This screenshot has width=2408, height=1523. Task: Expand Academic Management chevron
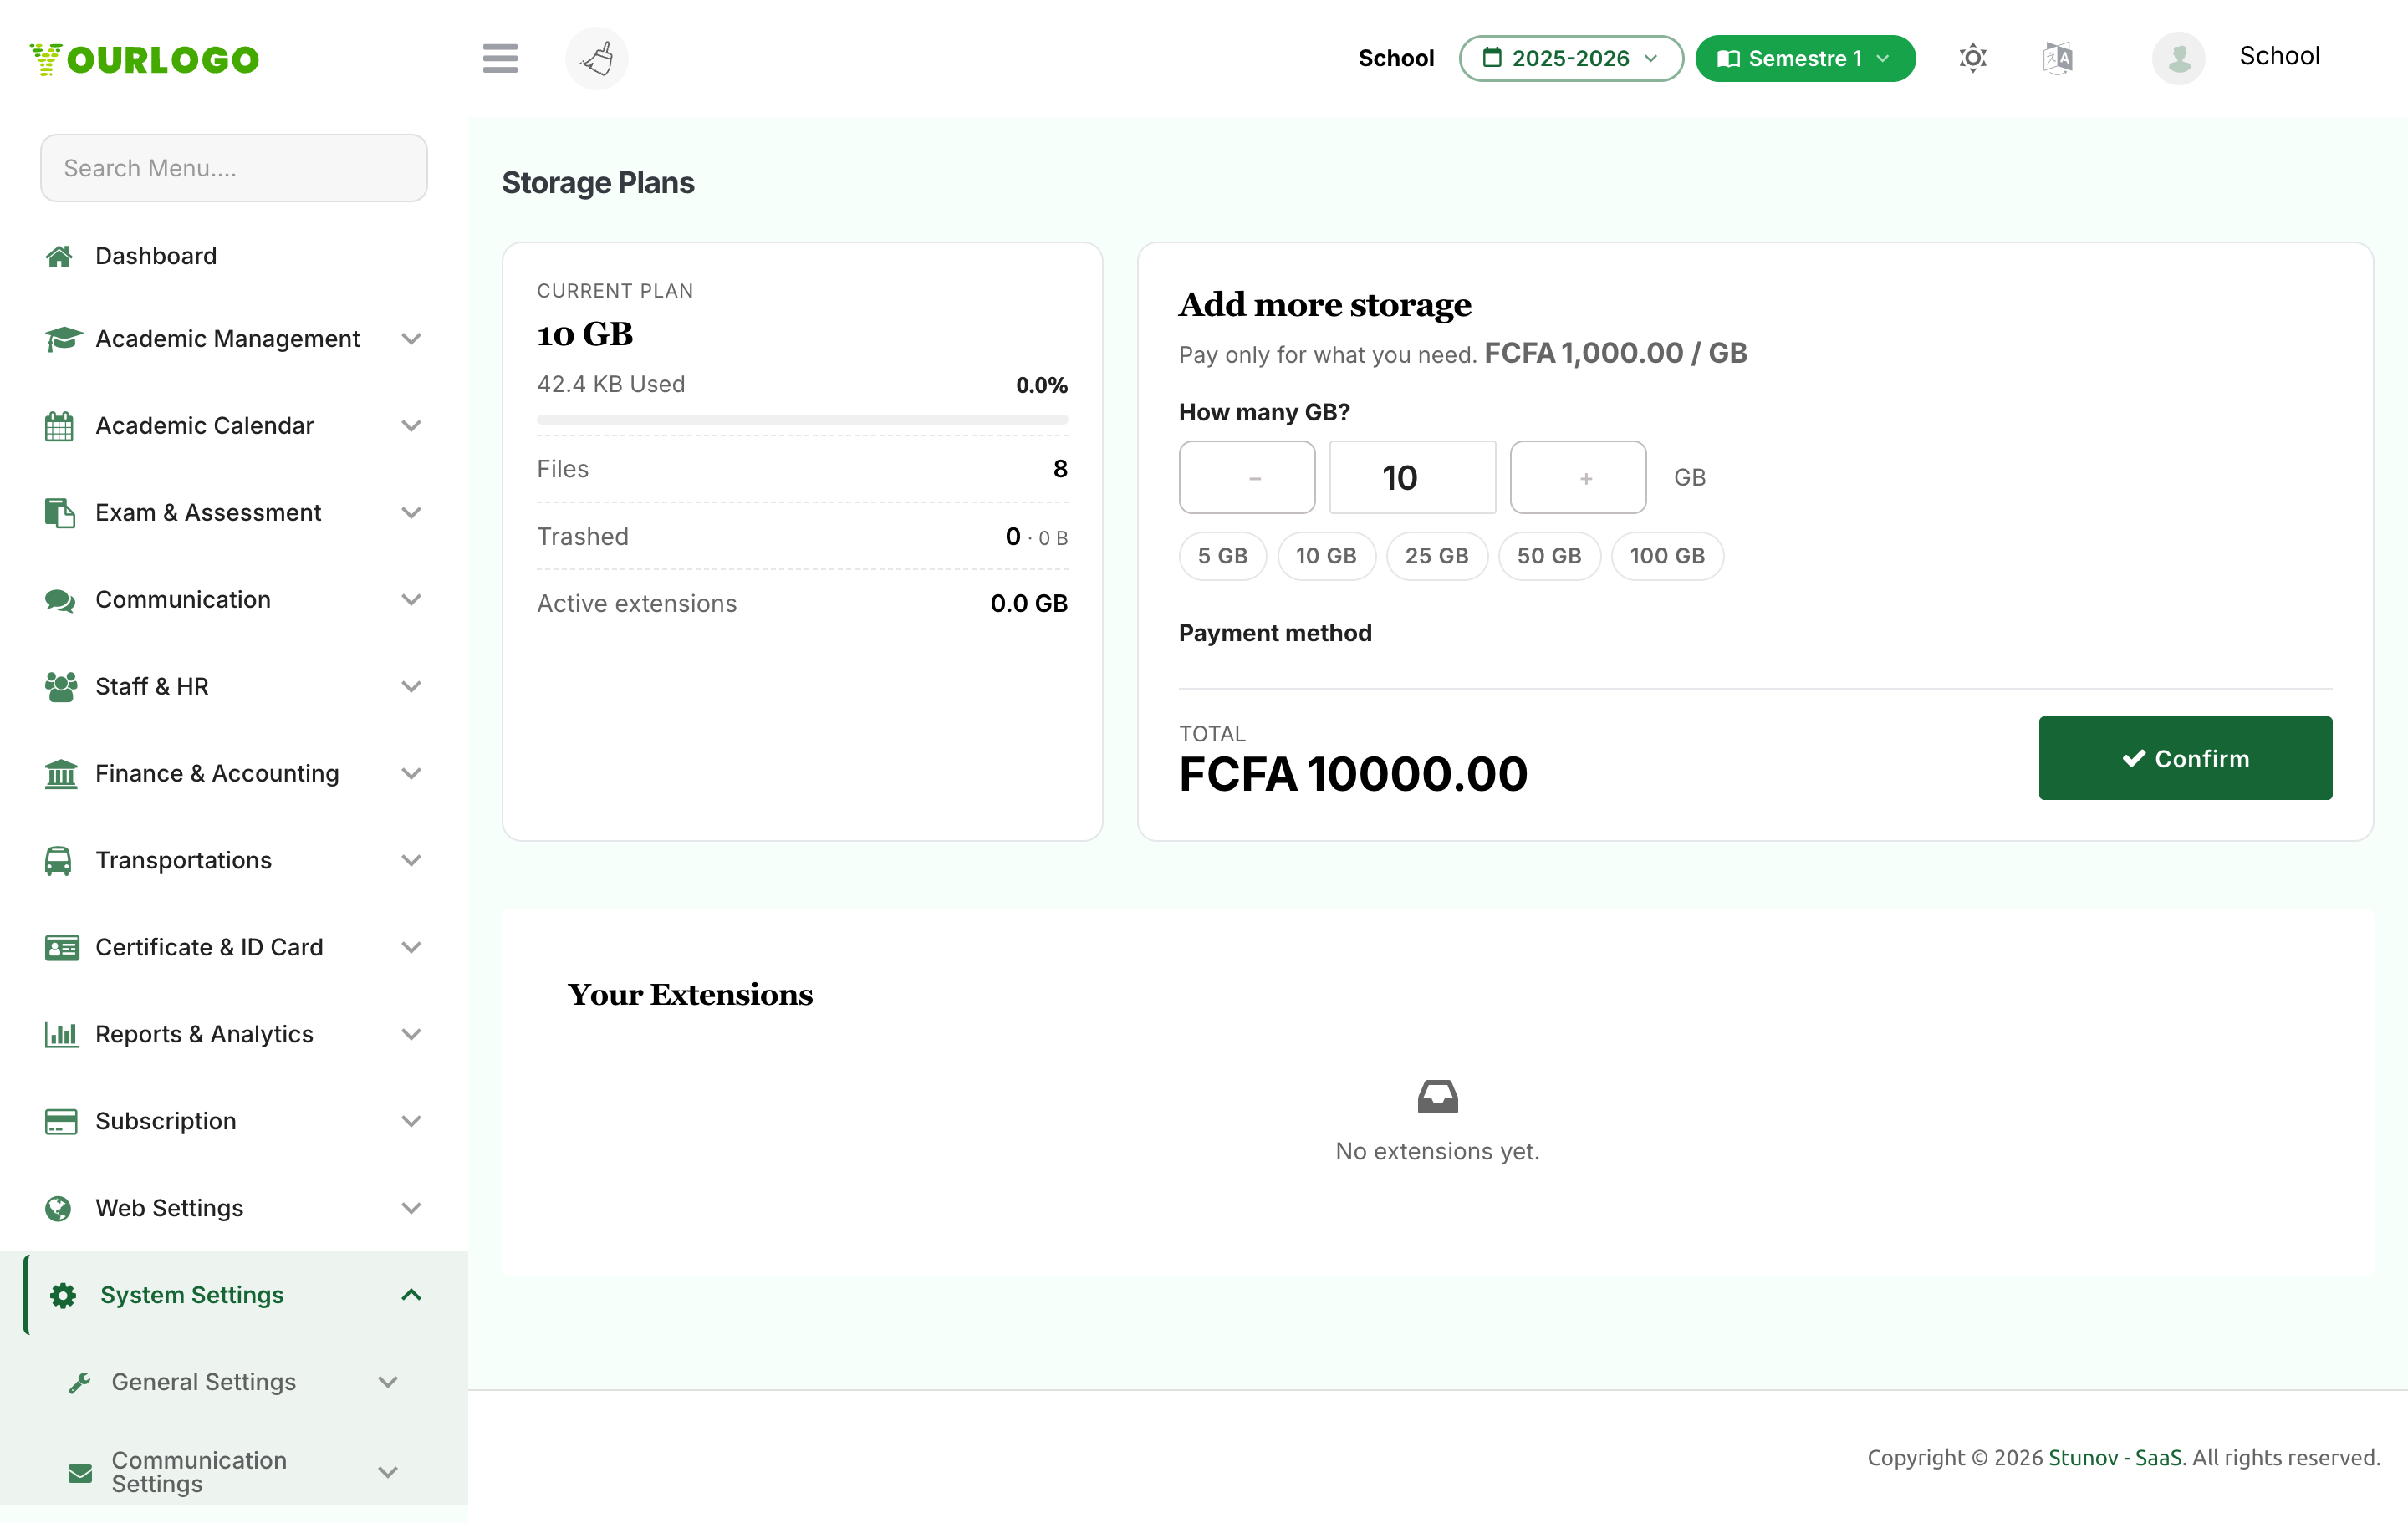411,339
